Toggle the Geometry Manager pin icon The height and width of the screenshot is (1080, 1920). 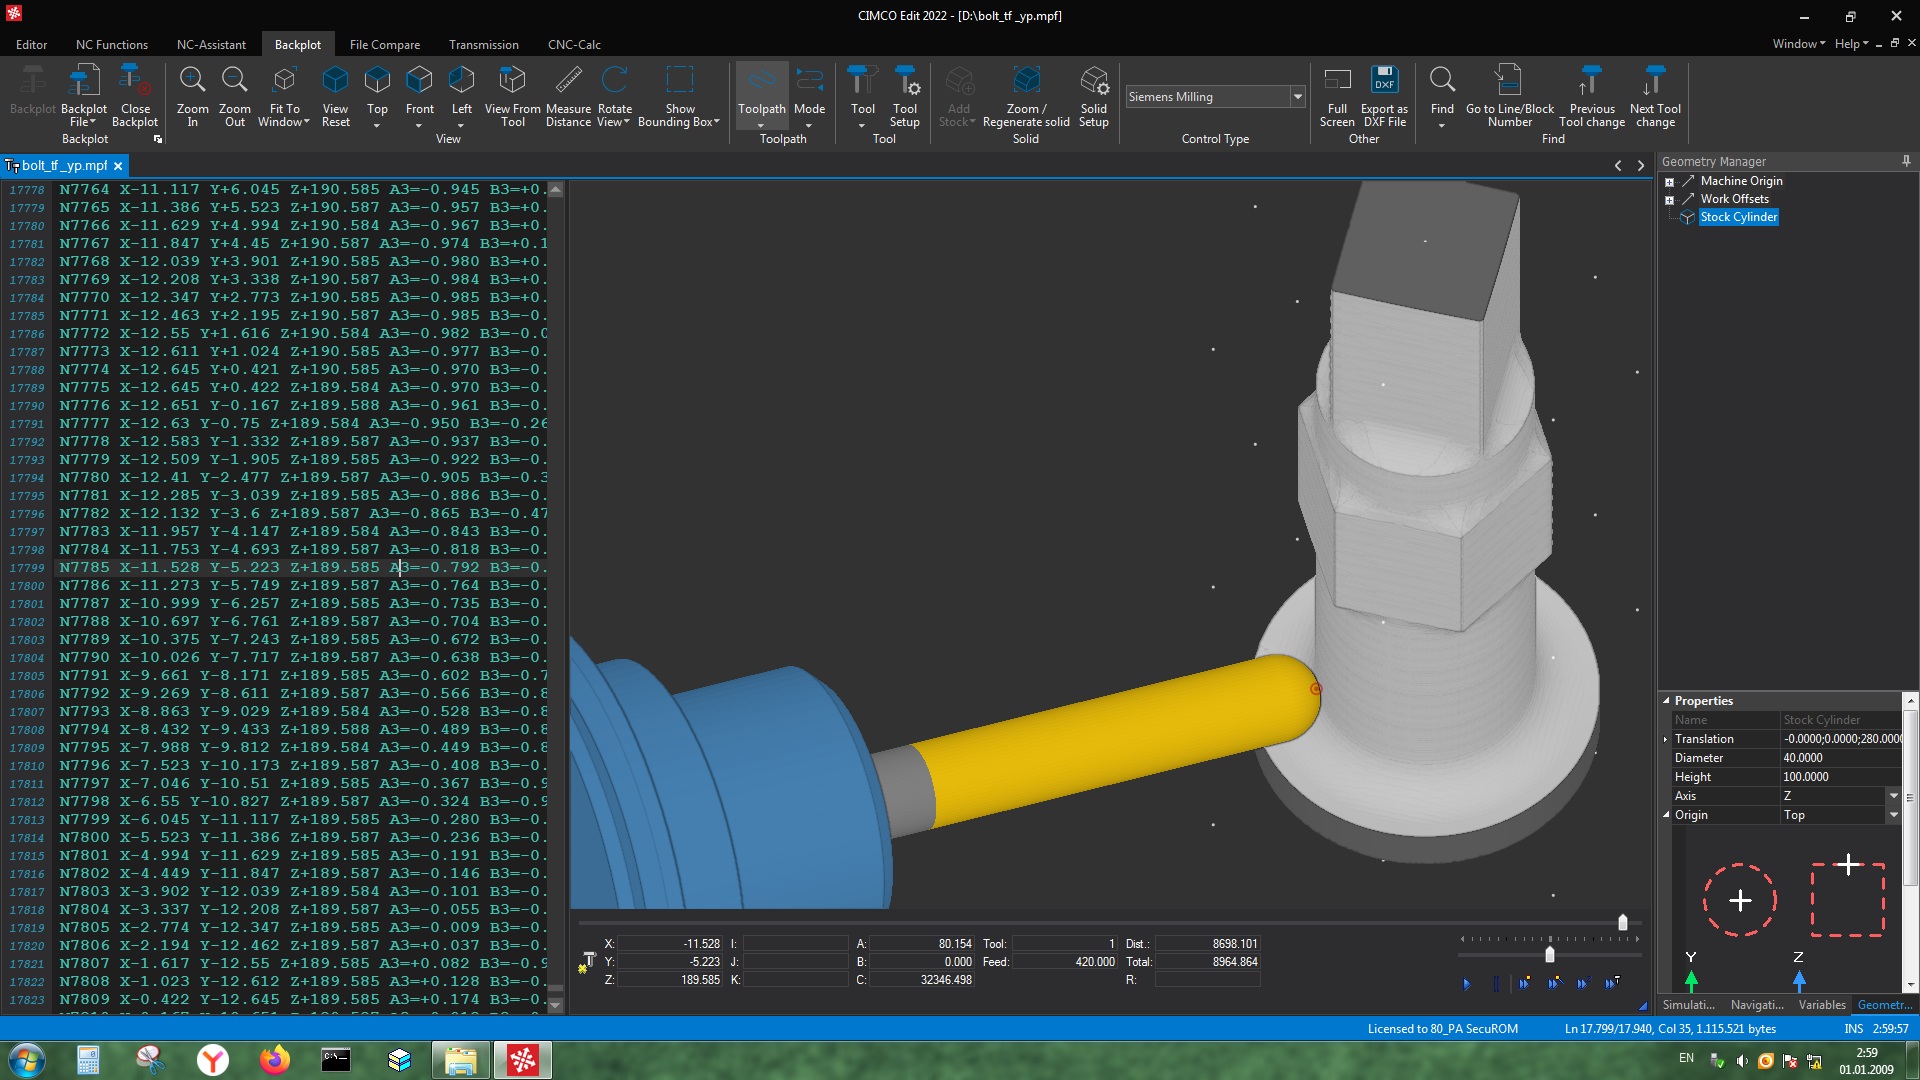pyautogui.click(x=1906, y=161)
